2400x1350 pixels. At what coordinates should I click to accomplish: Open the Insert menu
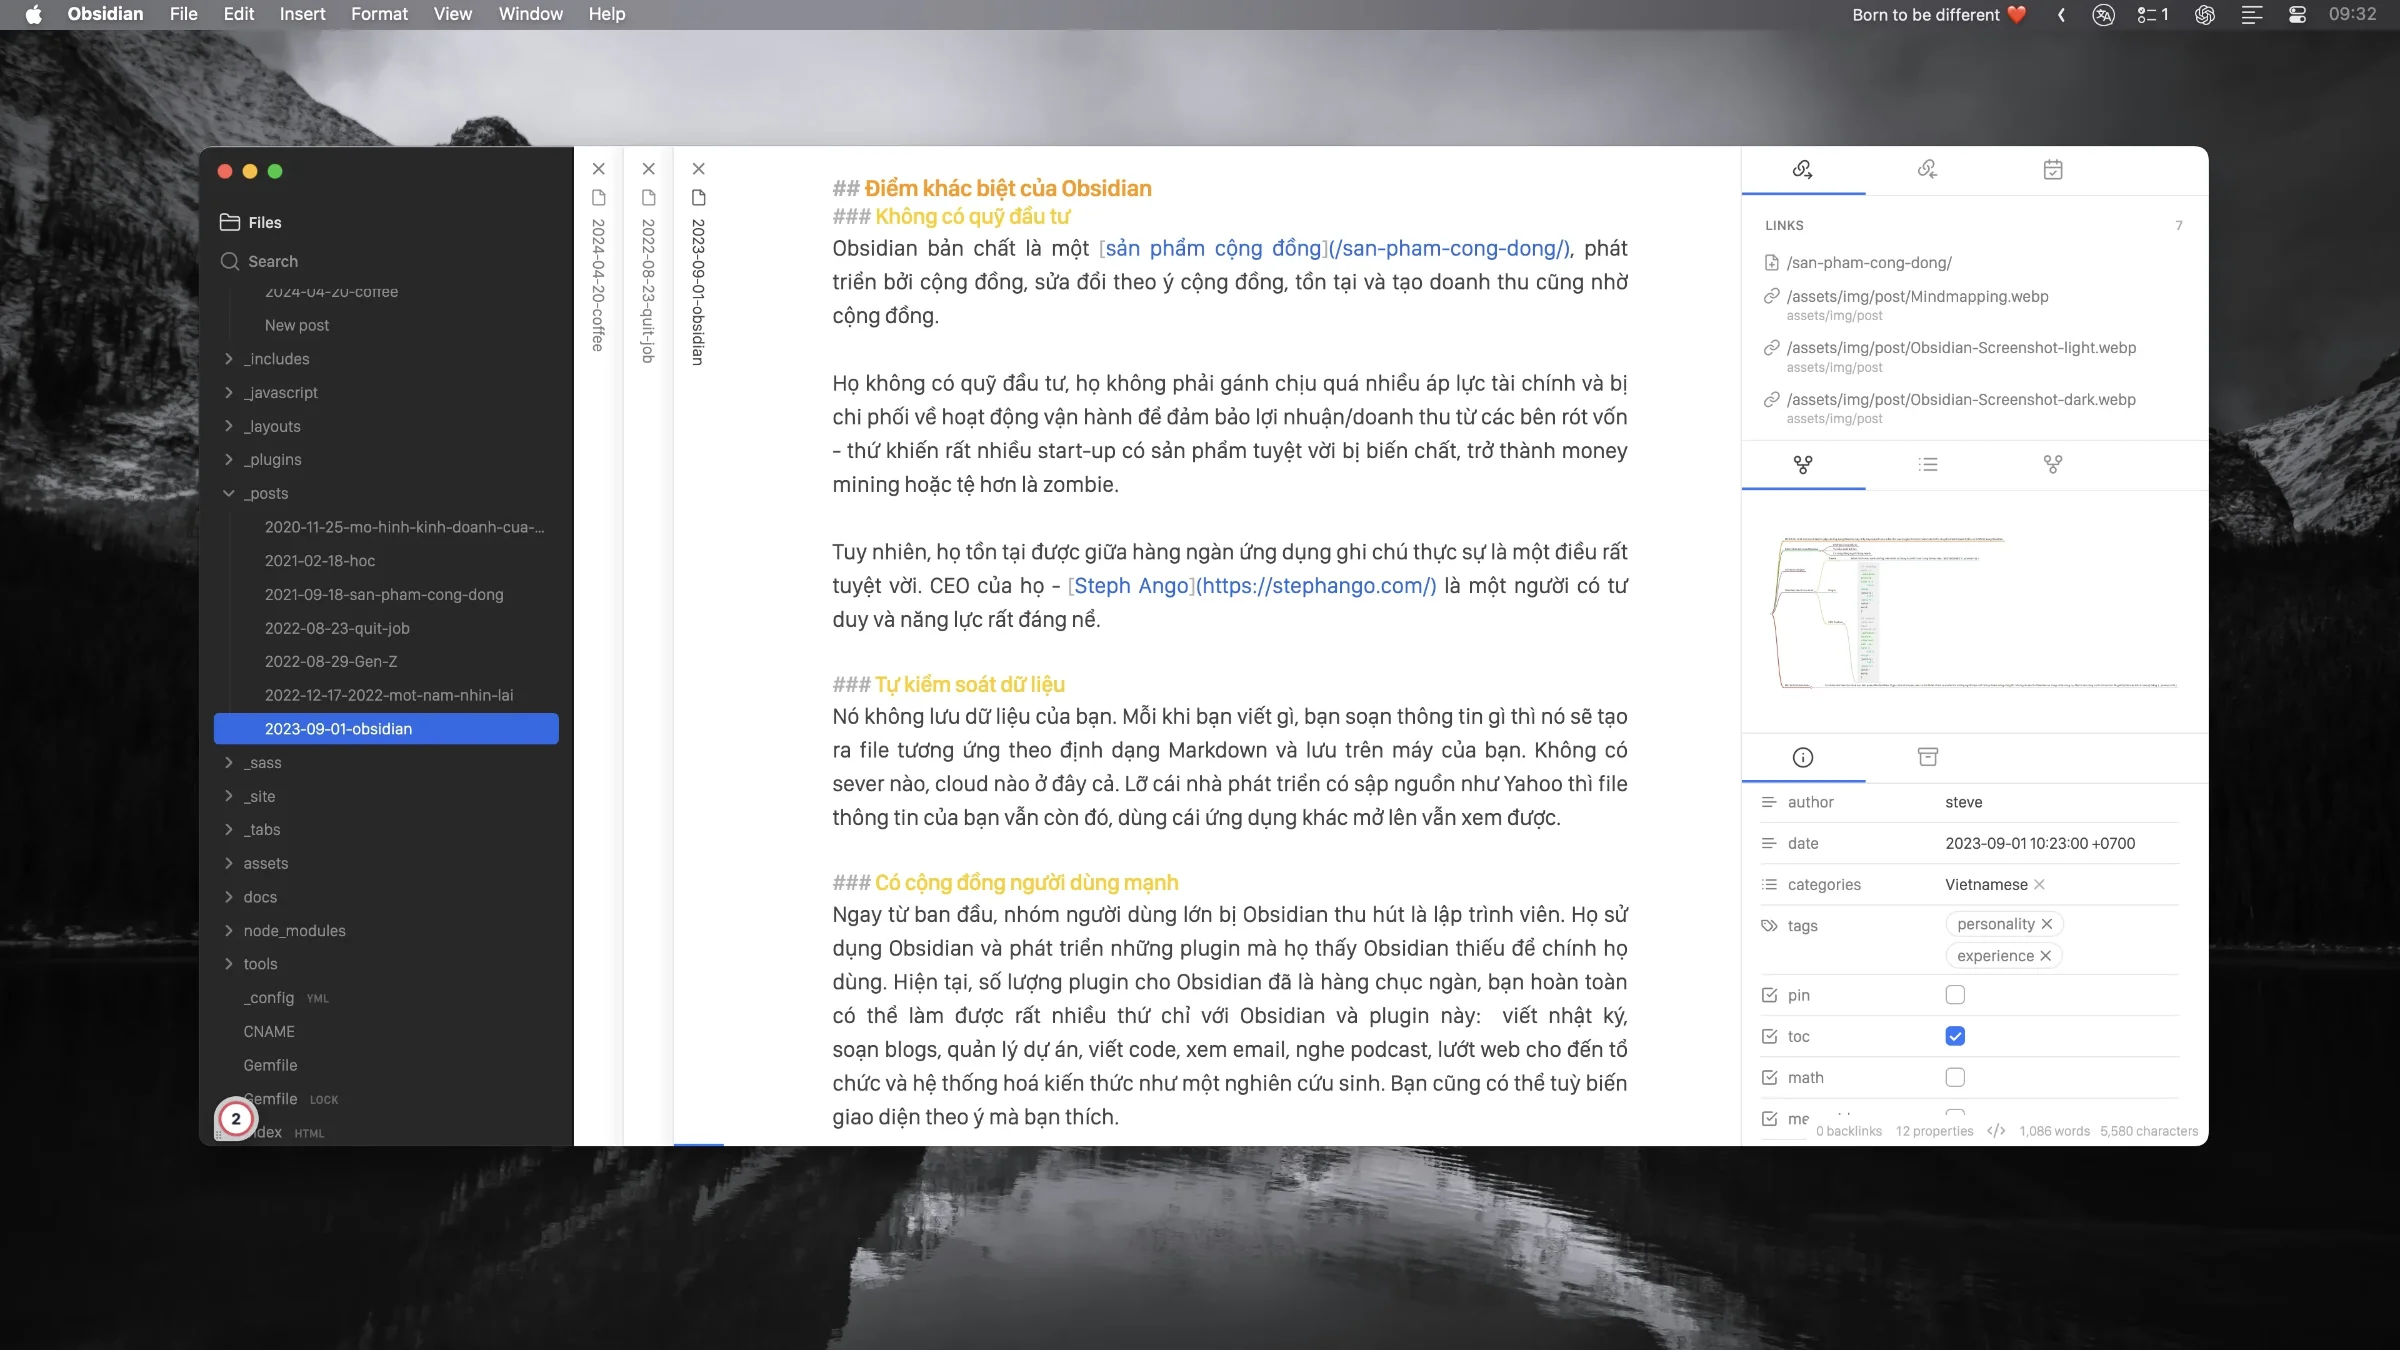coord(302,14)
